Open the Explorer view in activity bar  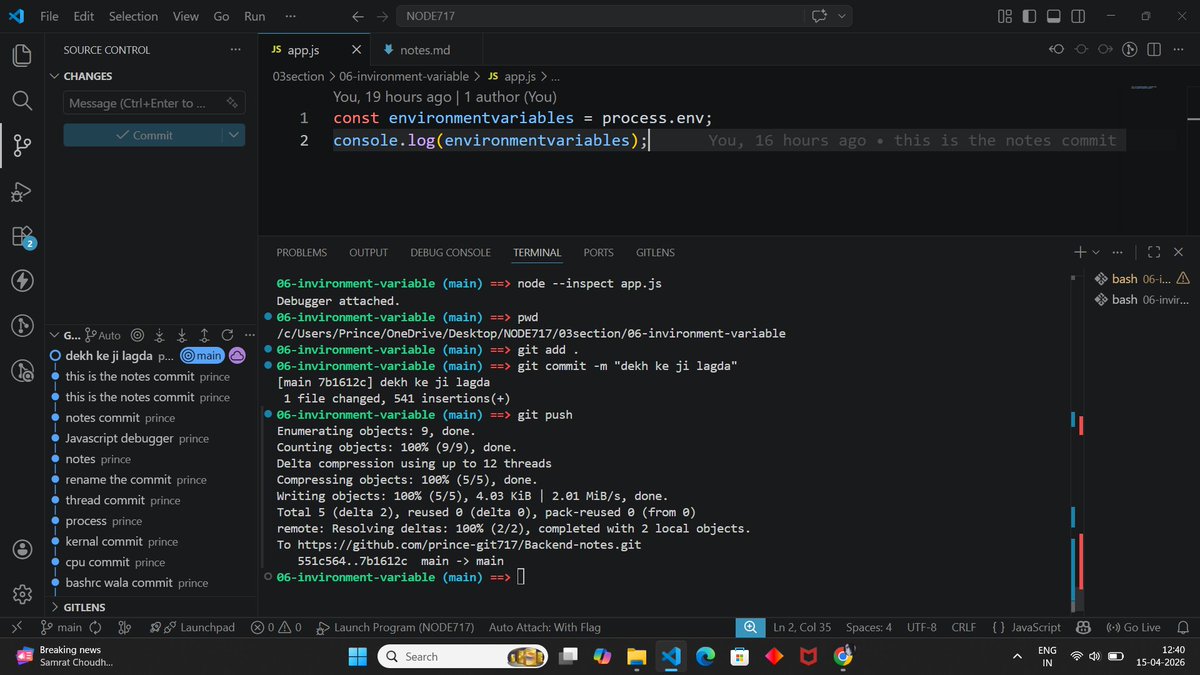pyautogui.click(x=22, y=55)
